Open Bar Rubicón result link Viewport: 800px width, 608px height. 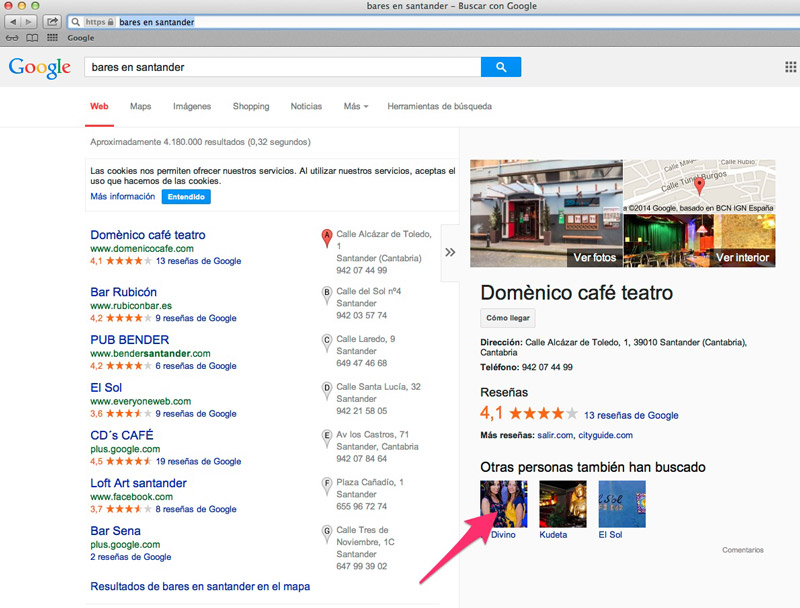coord(123,292)
